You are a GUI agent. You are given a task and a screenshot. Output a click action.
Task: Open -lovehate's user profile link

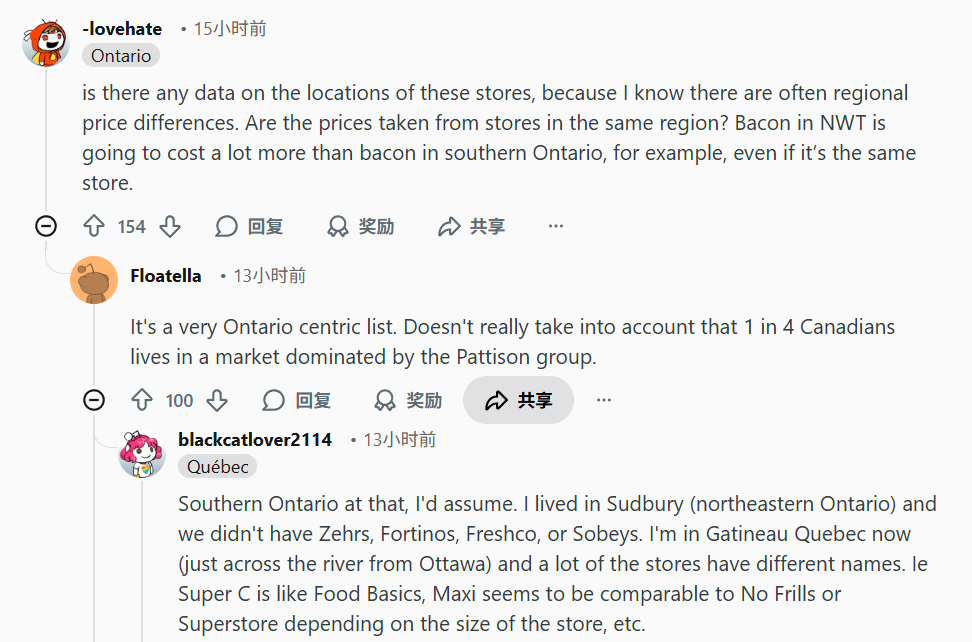(x=122, y=29)
